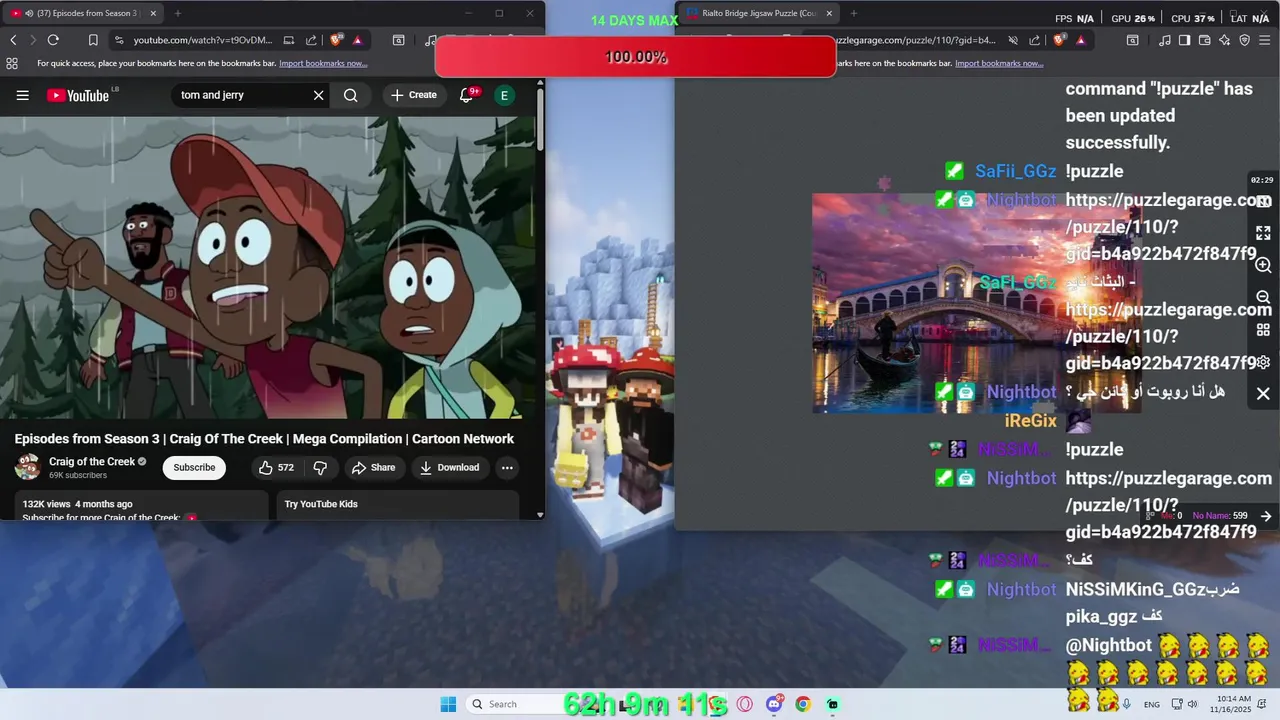Toggle fullscreen in the puzzle side toolbar

(x=1263, y=232)
